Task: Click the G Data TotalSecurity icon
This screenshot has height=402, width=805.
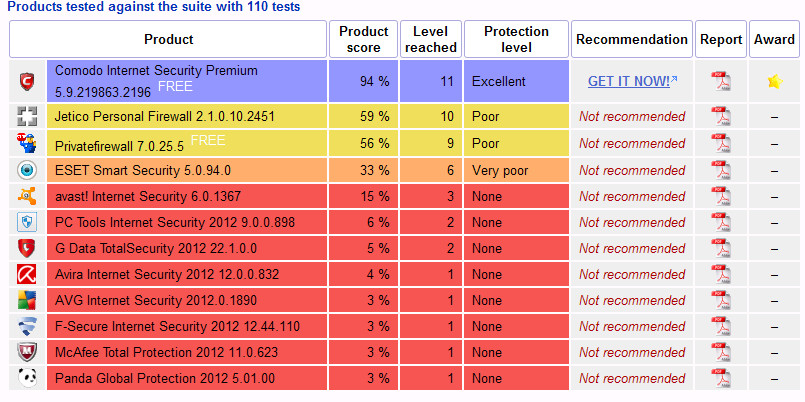Action: point(27,248)
